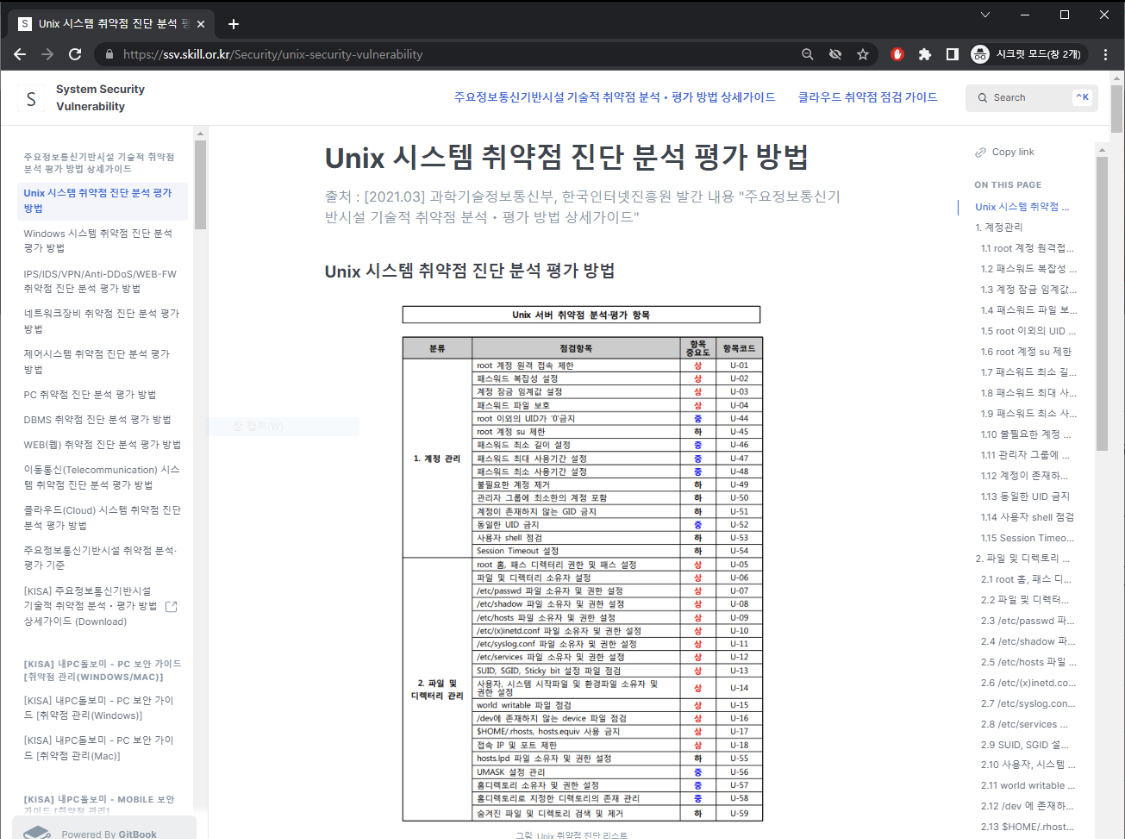The width and height of the screenshot is (1125, 839).
Task: Click the browser address bar URL
Action: (x=273, y=55)
